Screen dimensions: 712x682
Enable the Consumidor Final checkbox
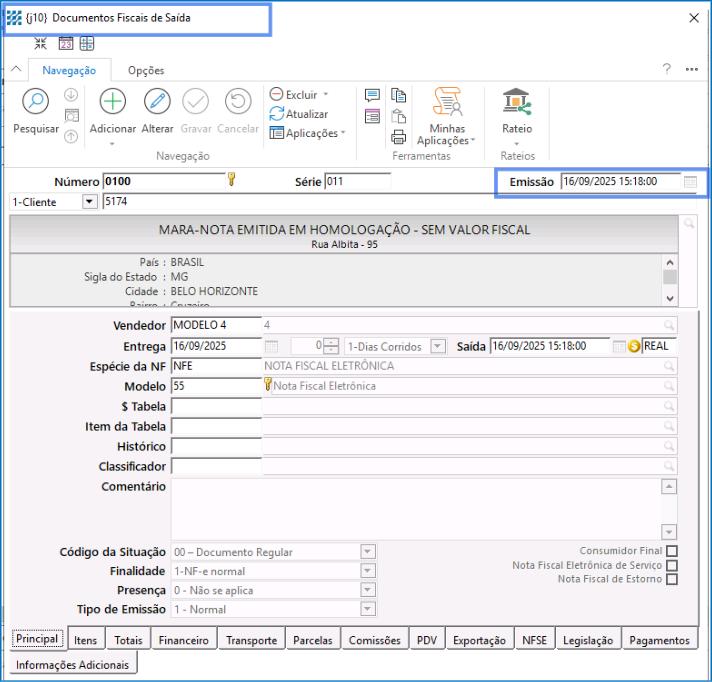coord(672,551)
